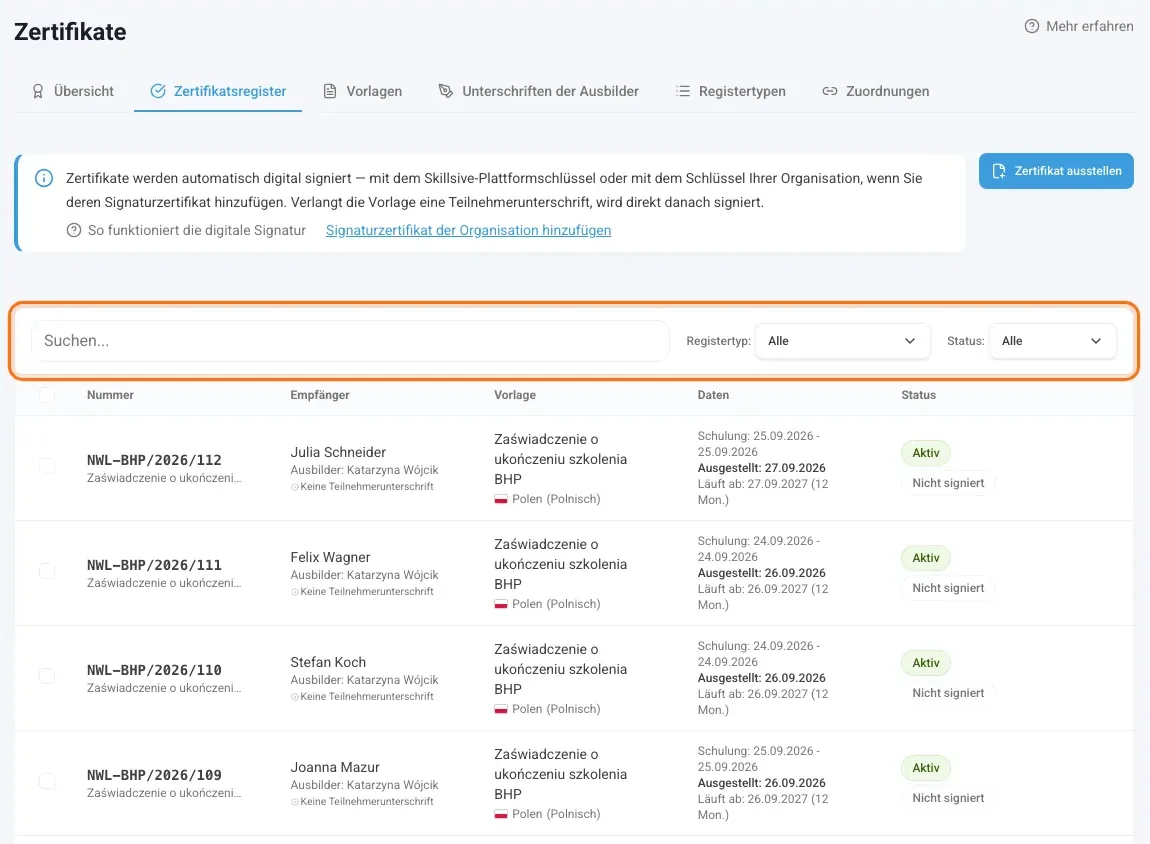Click Polish flag in Joanna Mazur row

501,814
